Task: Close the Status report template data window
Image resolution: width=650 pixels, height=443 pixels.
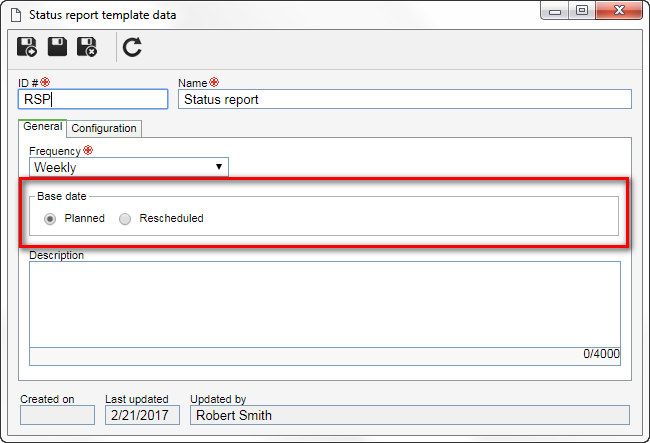Action: (619, 10)
